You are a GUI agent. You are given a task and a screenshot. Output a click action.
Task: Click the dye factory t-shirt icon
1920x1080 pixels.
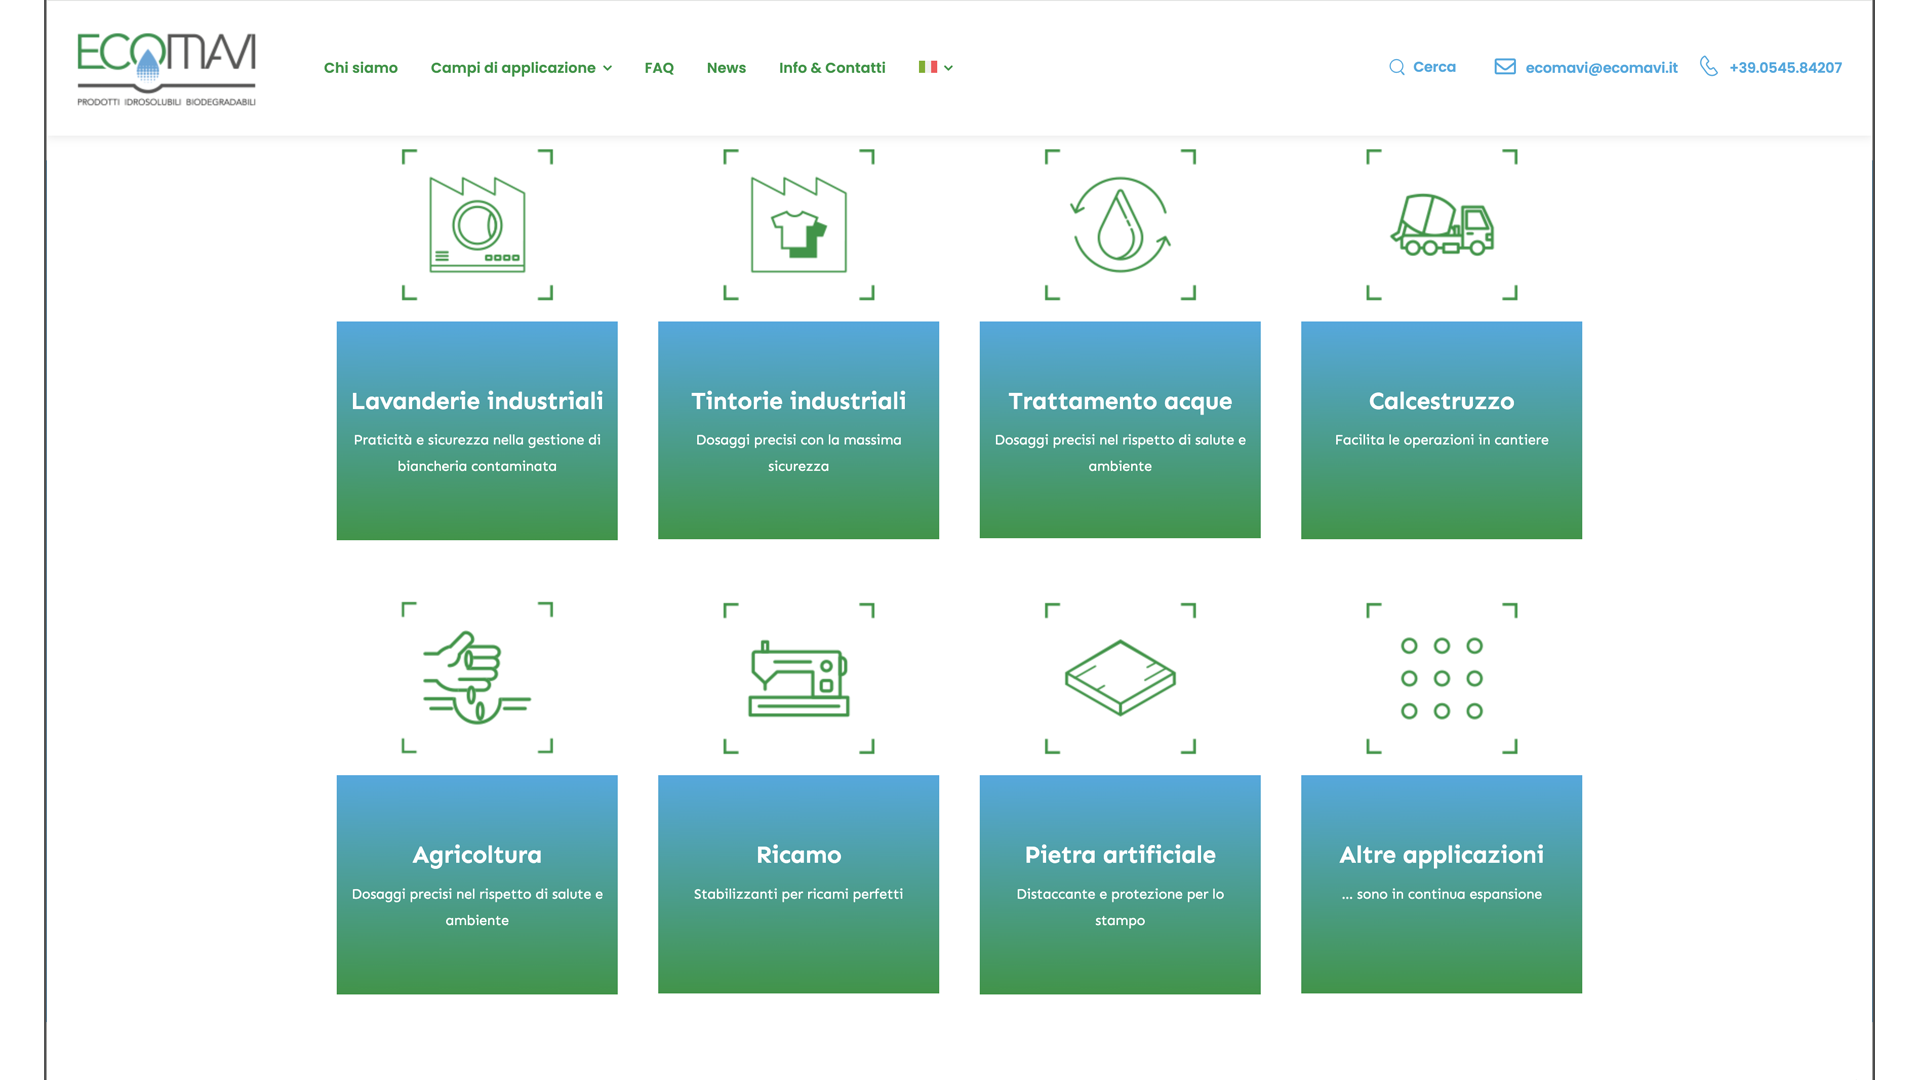coord(798,225)
